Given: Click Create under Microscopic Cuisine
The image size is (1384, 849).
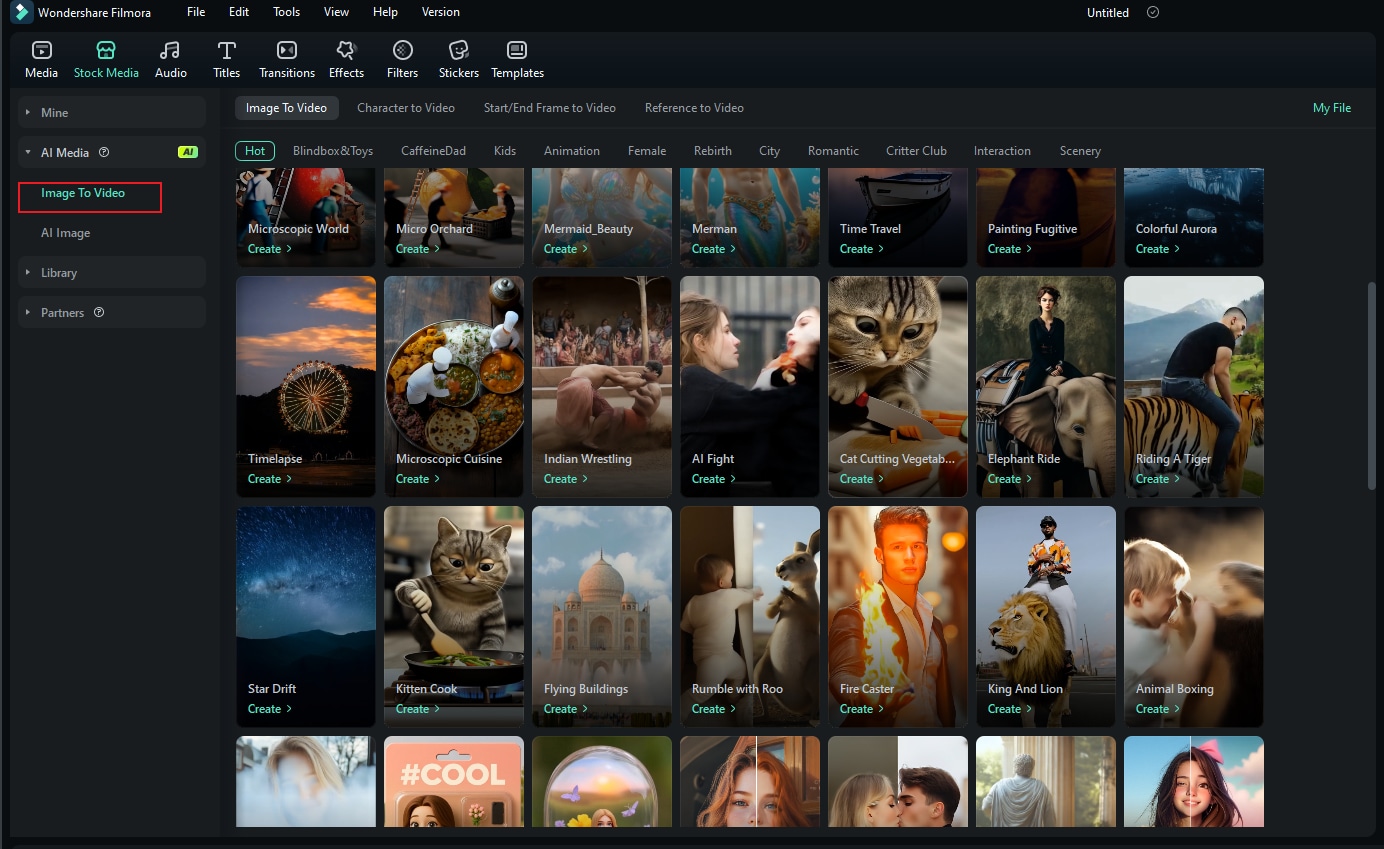Looking at the screenshot, I should click(x=418, y=479).
